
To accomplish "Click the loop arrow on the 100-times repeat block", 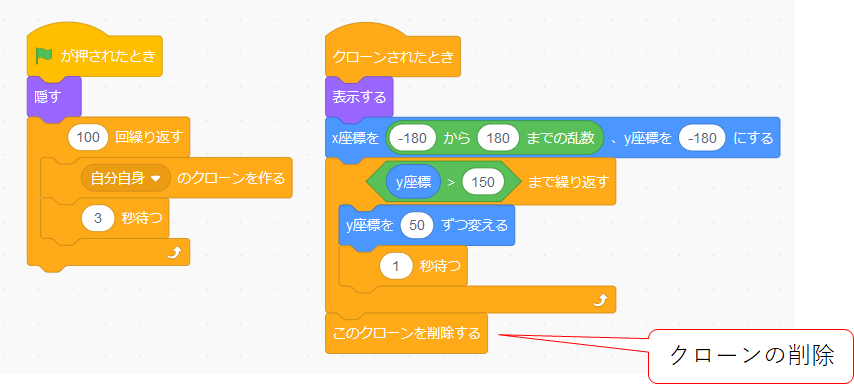I will 173,253.
